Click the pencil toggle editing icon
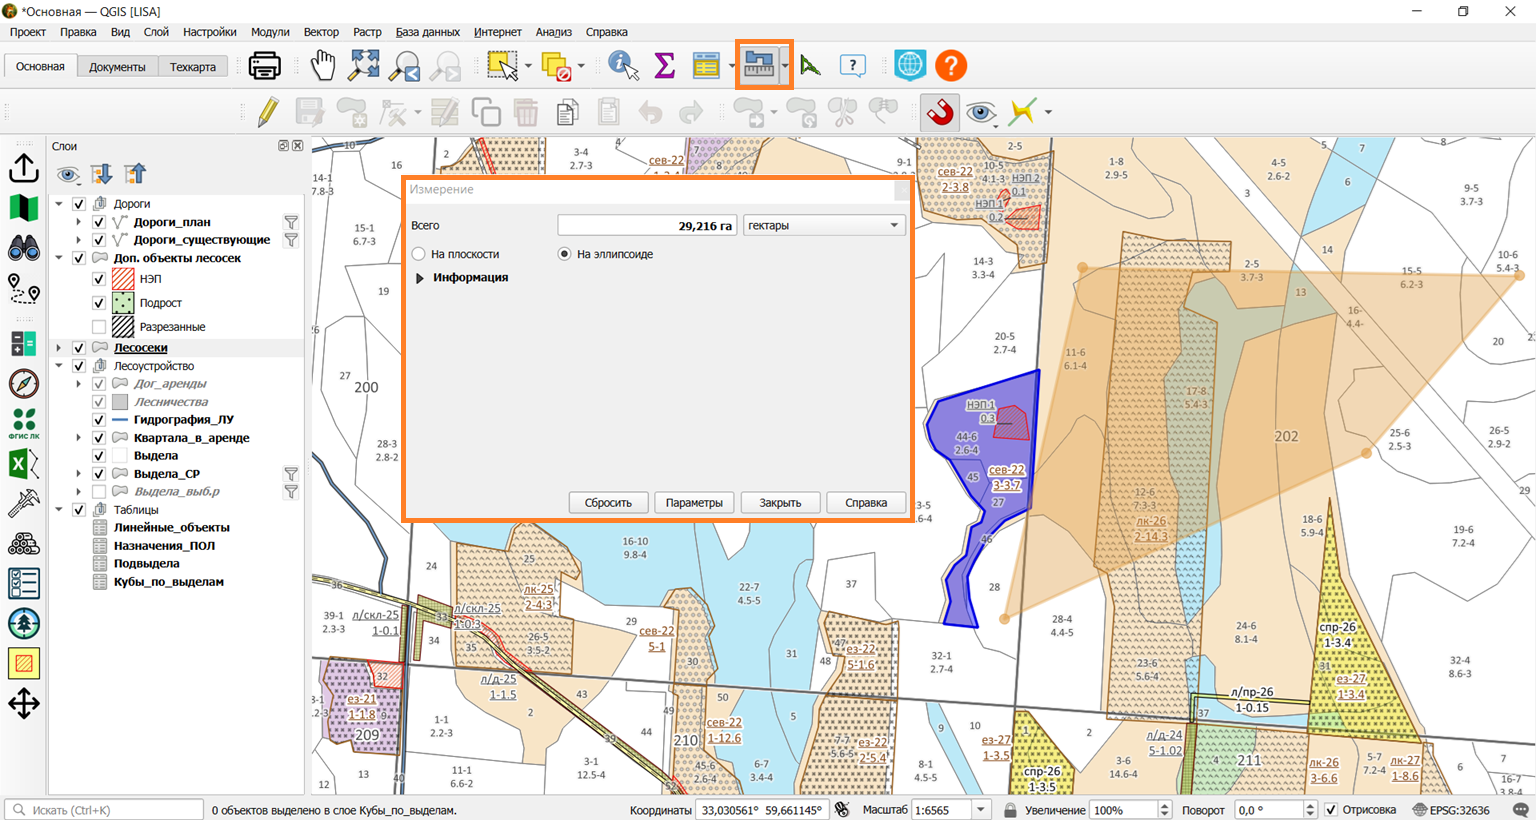Screen dimensions: 1536x824 [268, 113]
